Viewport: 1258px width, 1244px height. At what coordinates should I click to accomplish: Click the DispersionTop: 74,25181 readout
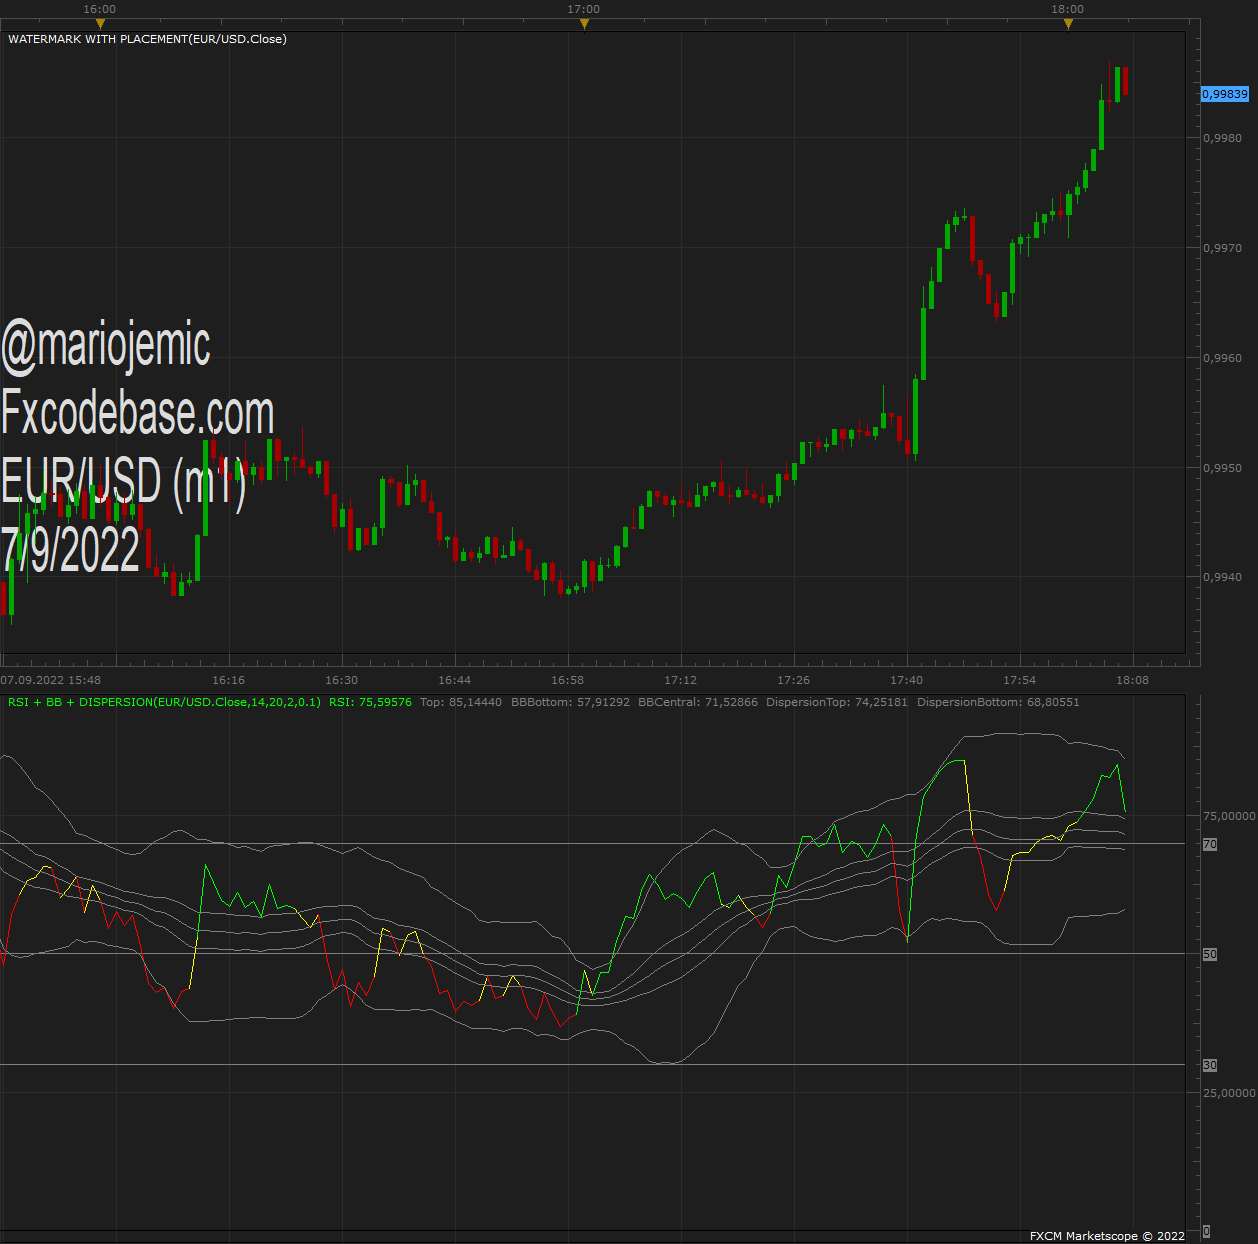click(837, 702)
